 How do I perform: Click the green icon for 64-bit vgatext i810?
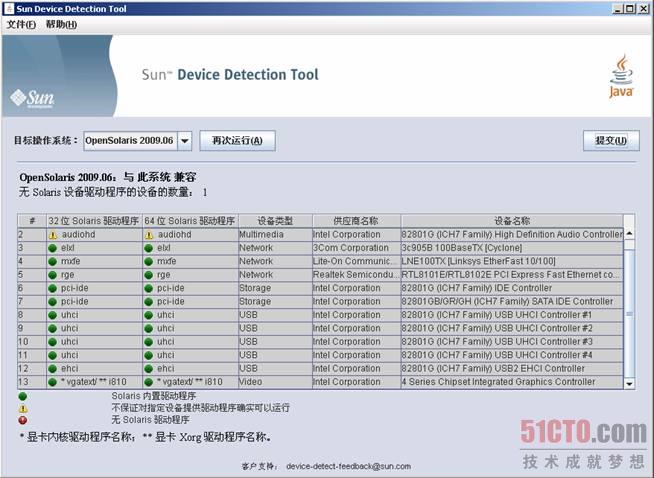point(148,382)
